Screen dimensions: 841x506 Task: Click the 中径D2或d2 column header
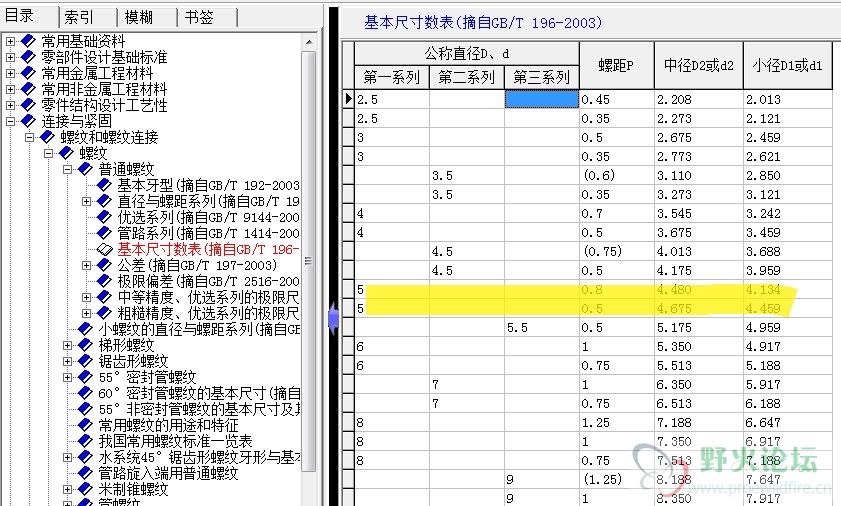click(x=698, y=65)
